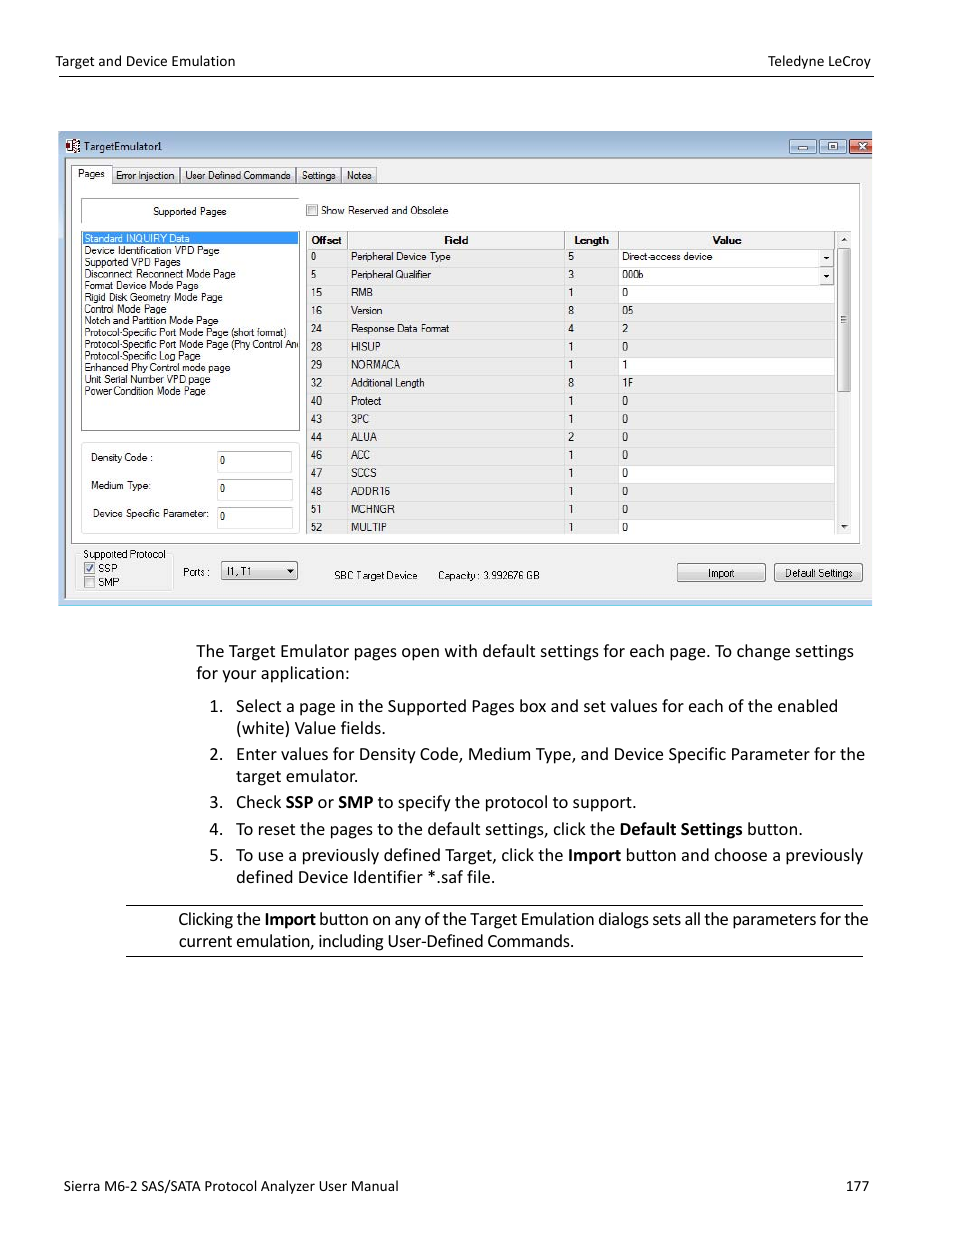Click the MCHNGR field row
The width and height of the screenshot is (954, 1235).
click(x=570, y=509)
